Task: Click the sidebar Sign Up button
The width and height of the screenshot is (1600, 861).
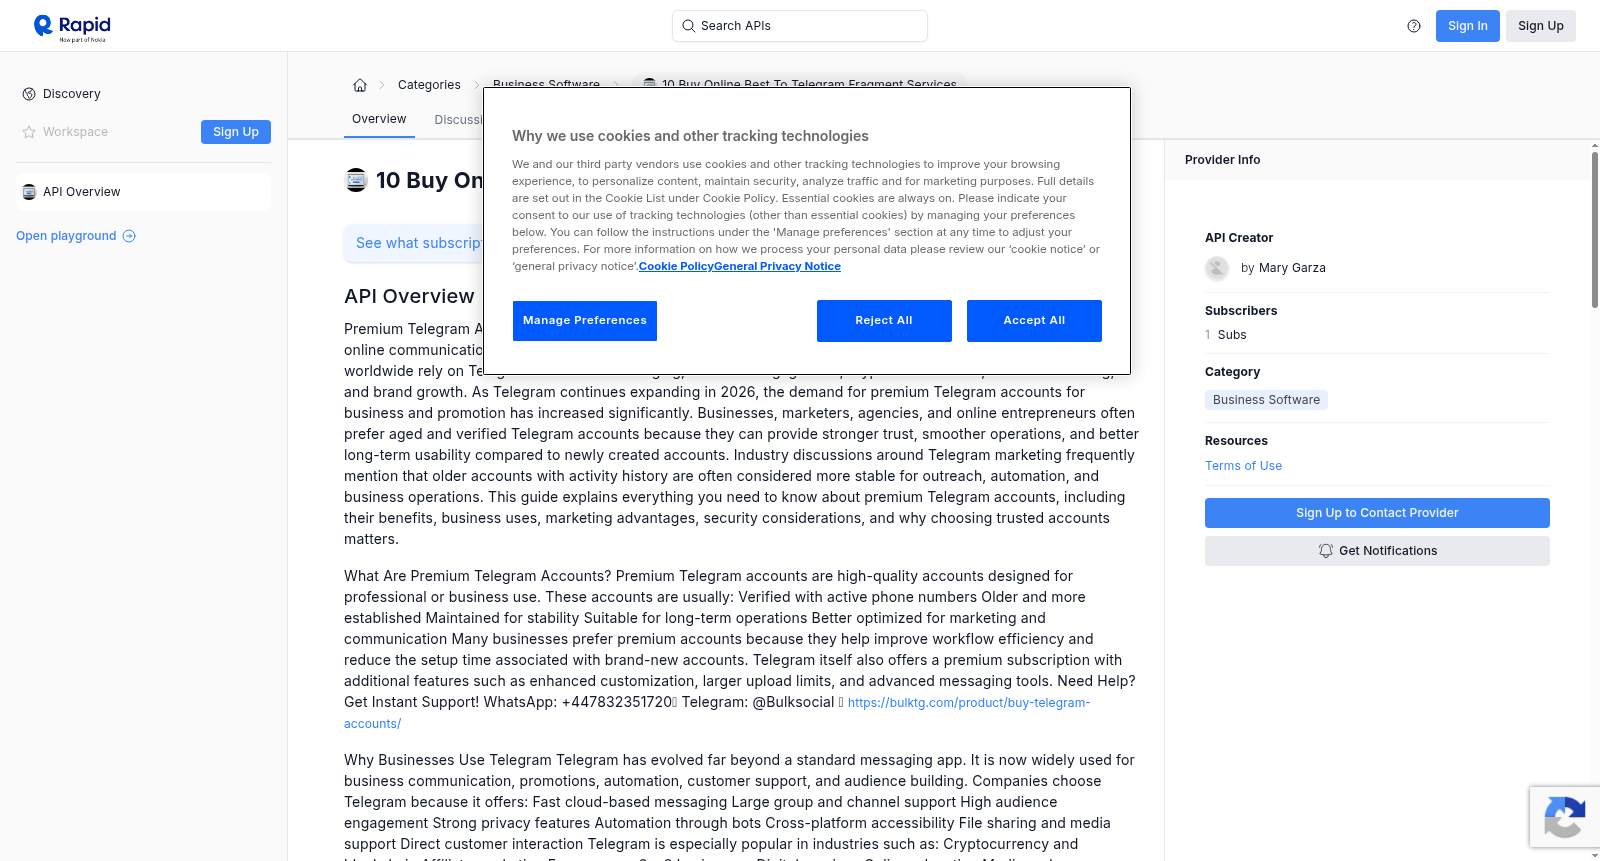Action: [x=236, y=132]
